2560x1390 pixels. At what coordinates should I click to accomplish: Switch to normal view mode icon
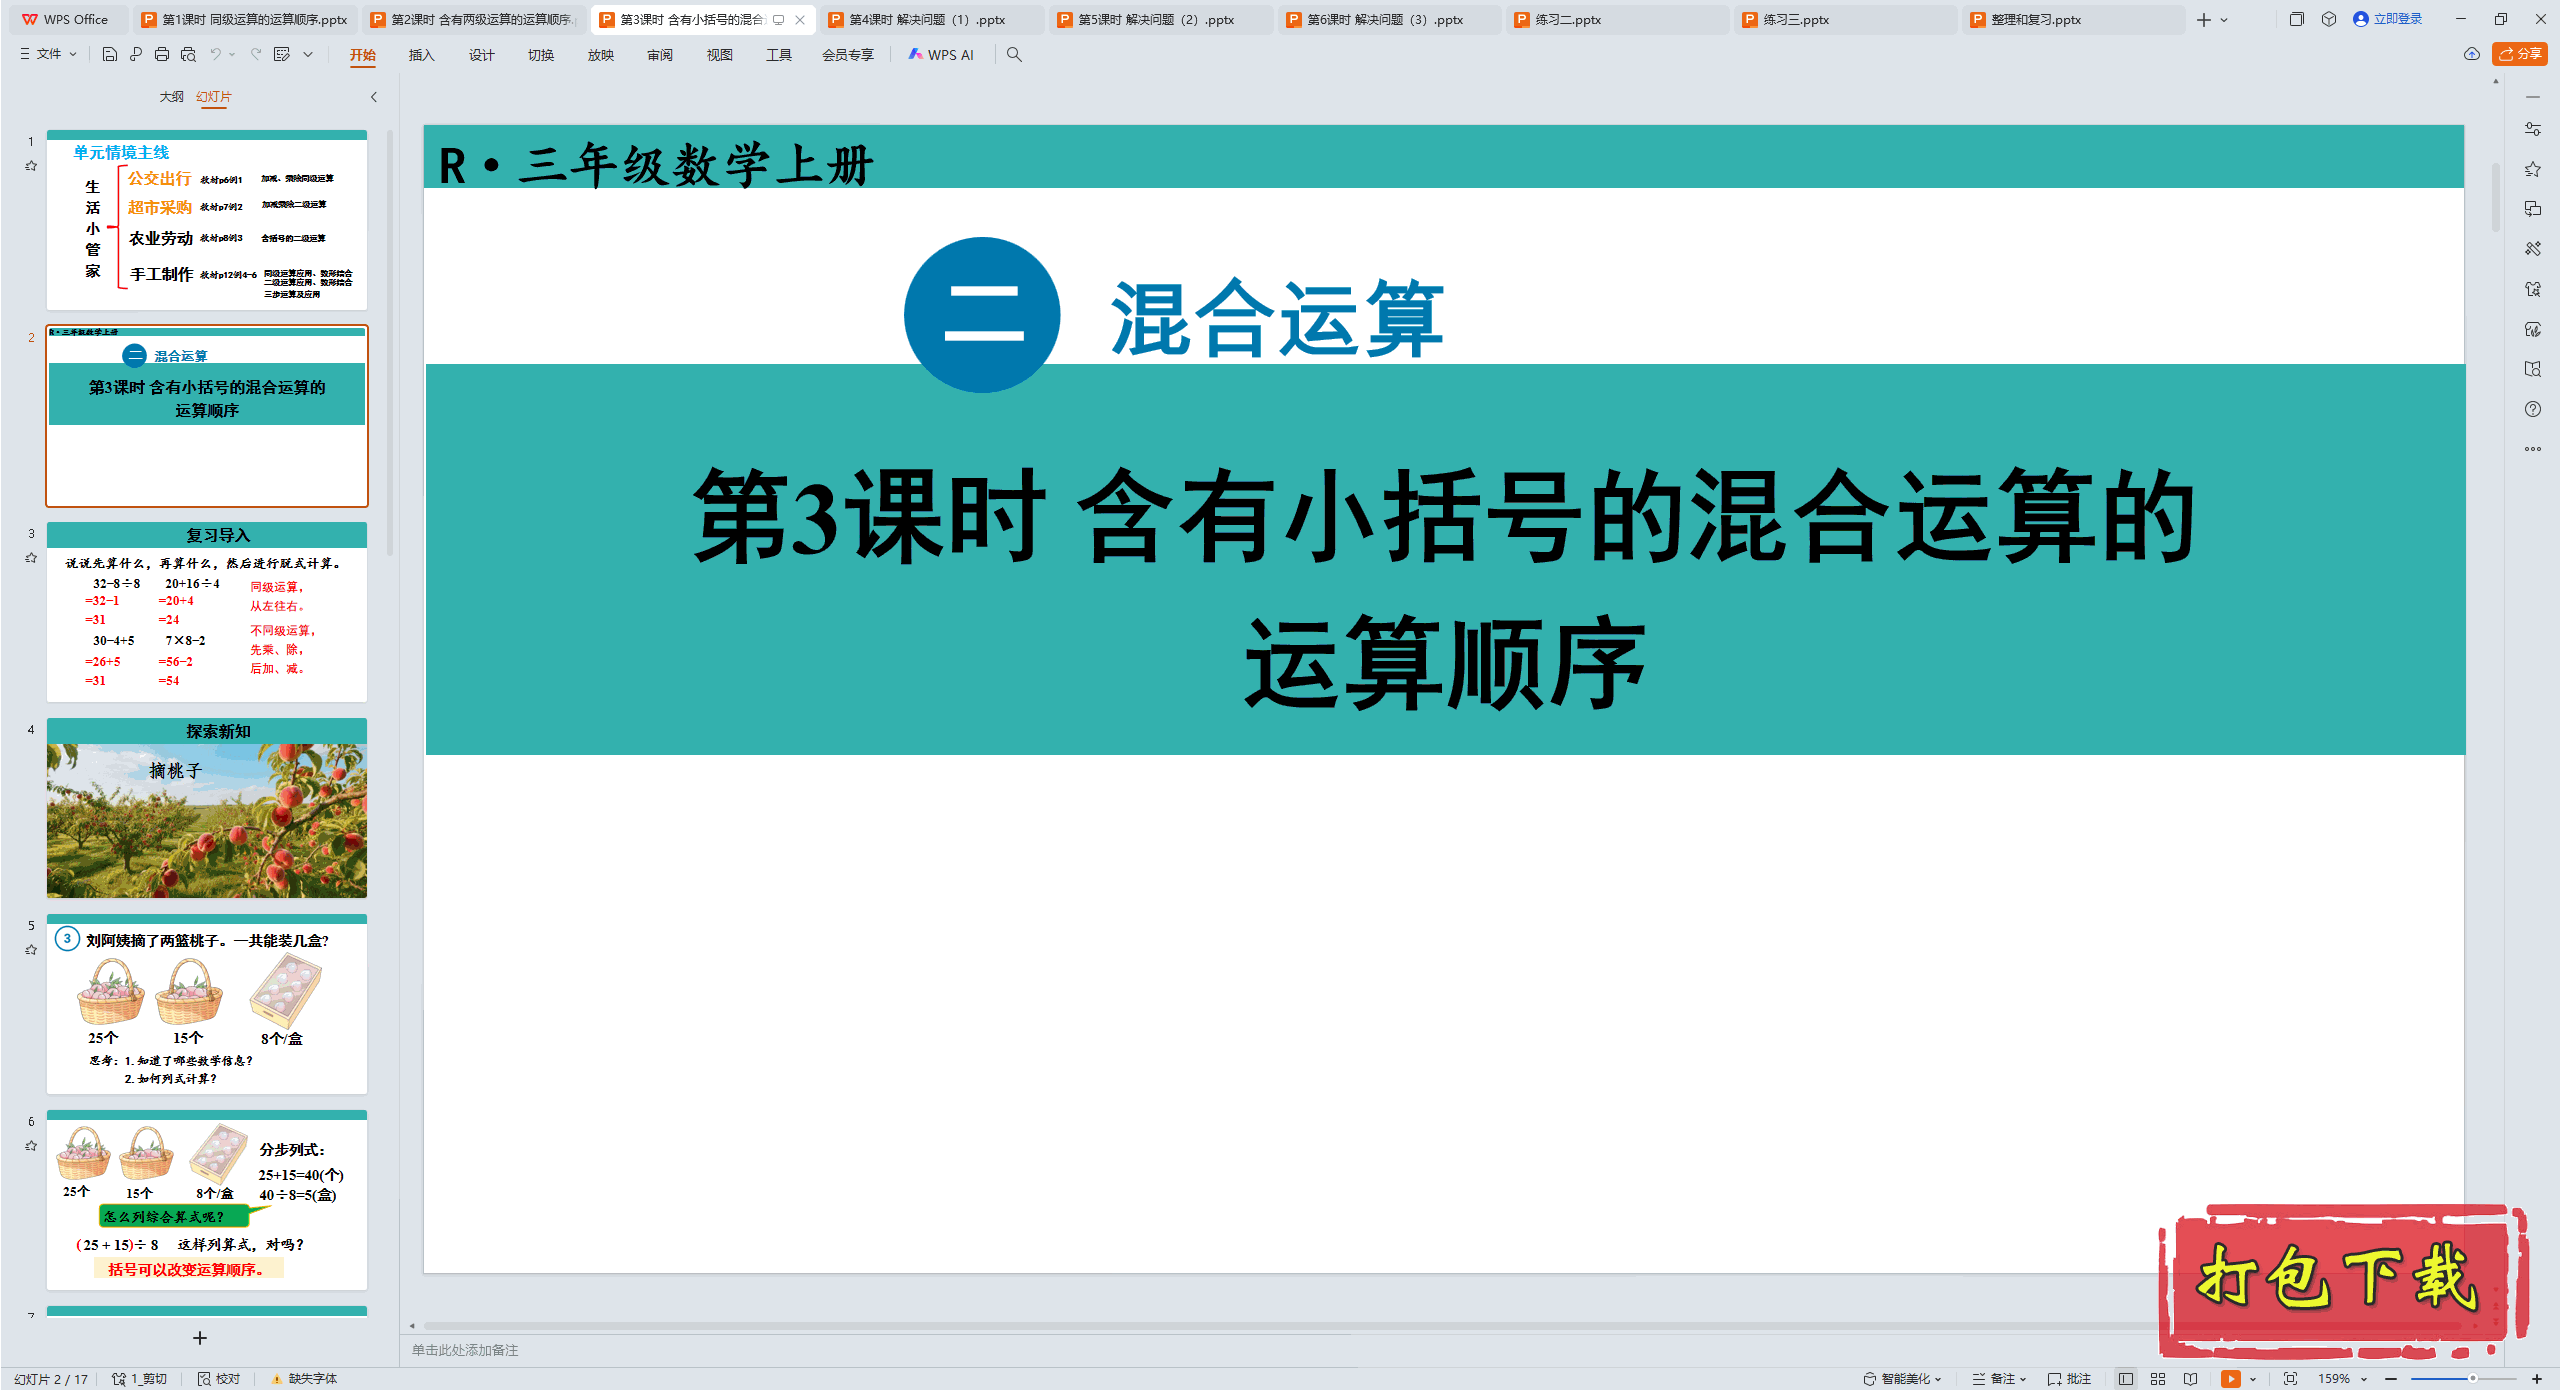pos(2126,1378)
